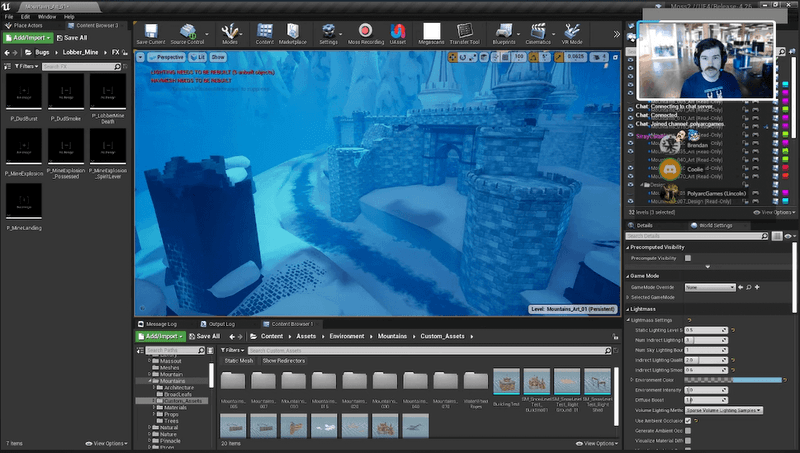Toggle the Precompute Visibility checkbox
The height and width of the screenshot is (453, 800).
[688, 258]
